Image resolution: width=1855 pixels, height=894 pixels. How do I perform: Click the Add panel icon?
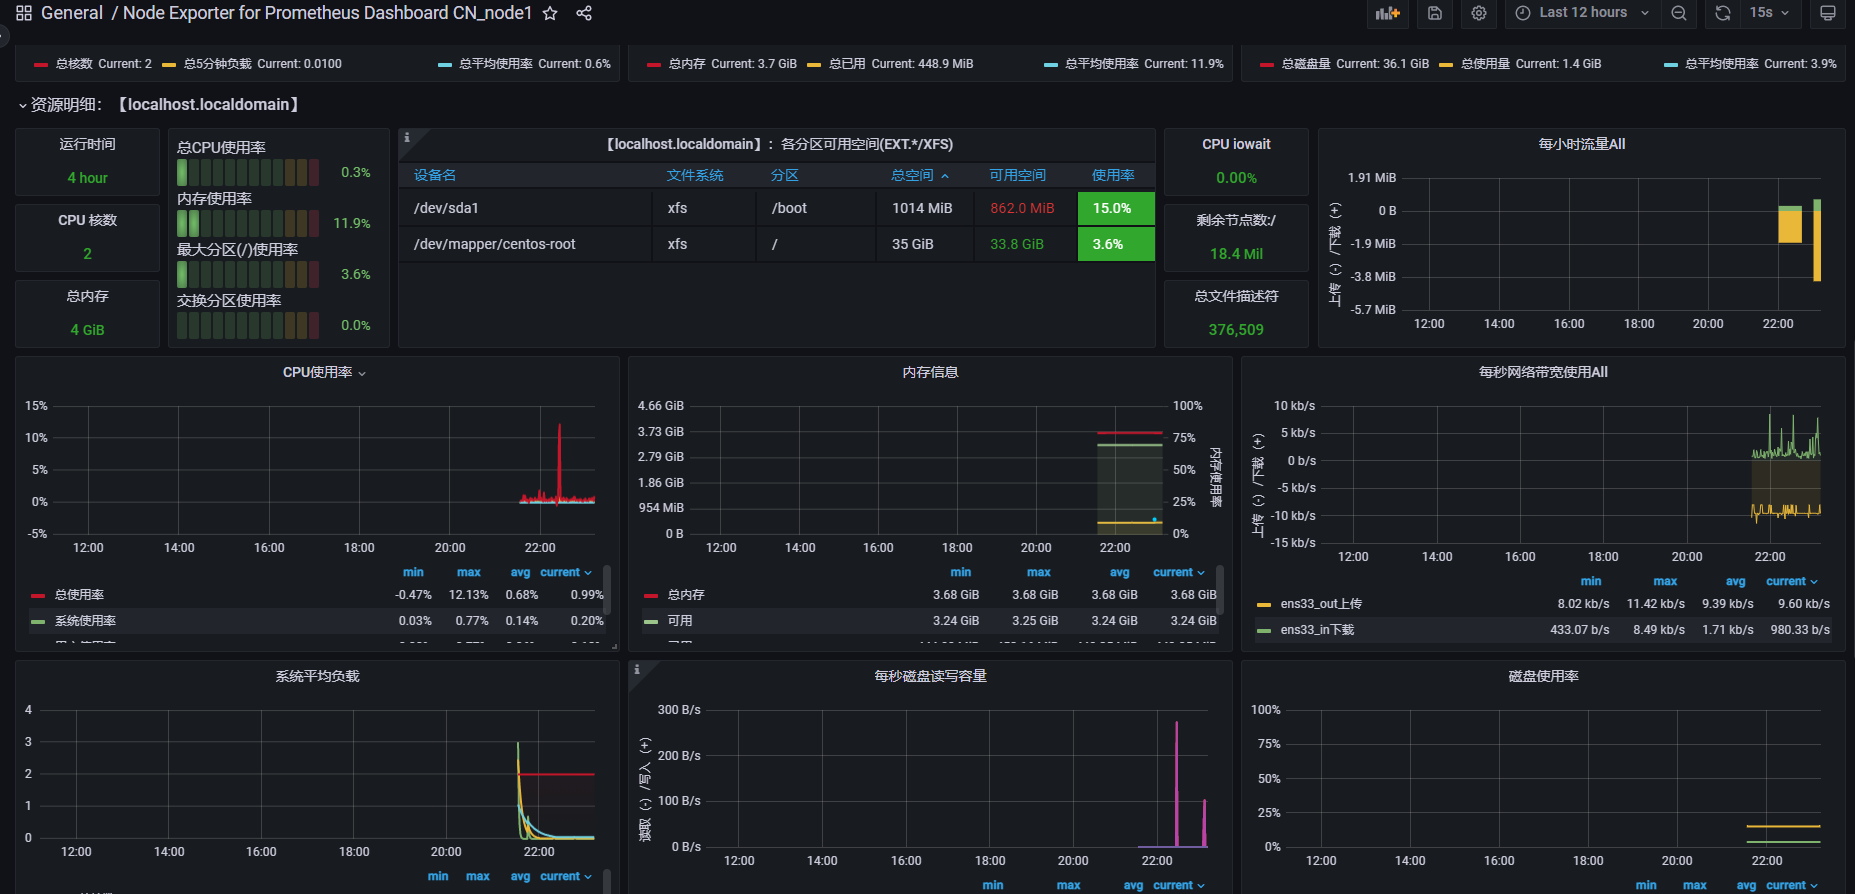point(1387,13)
